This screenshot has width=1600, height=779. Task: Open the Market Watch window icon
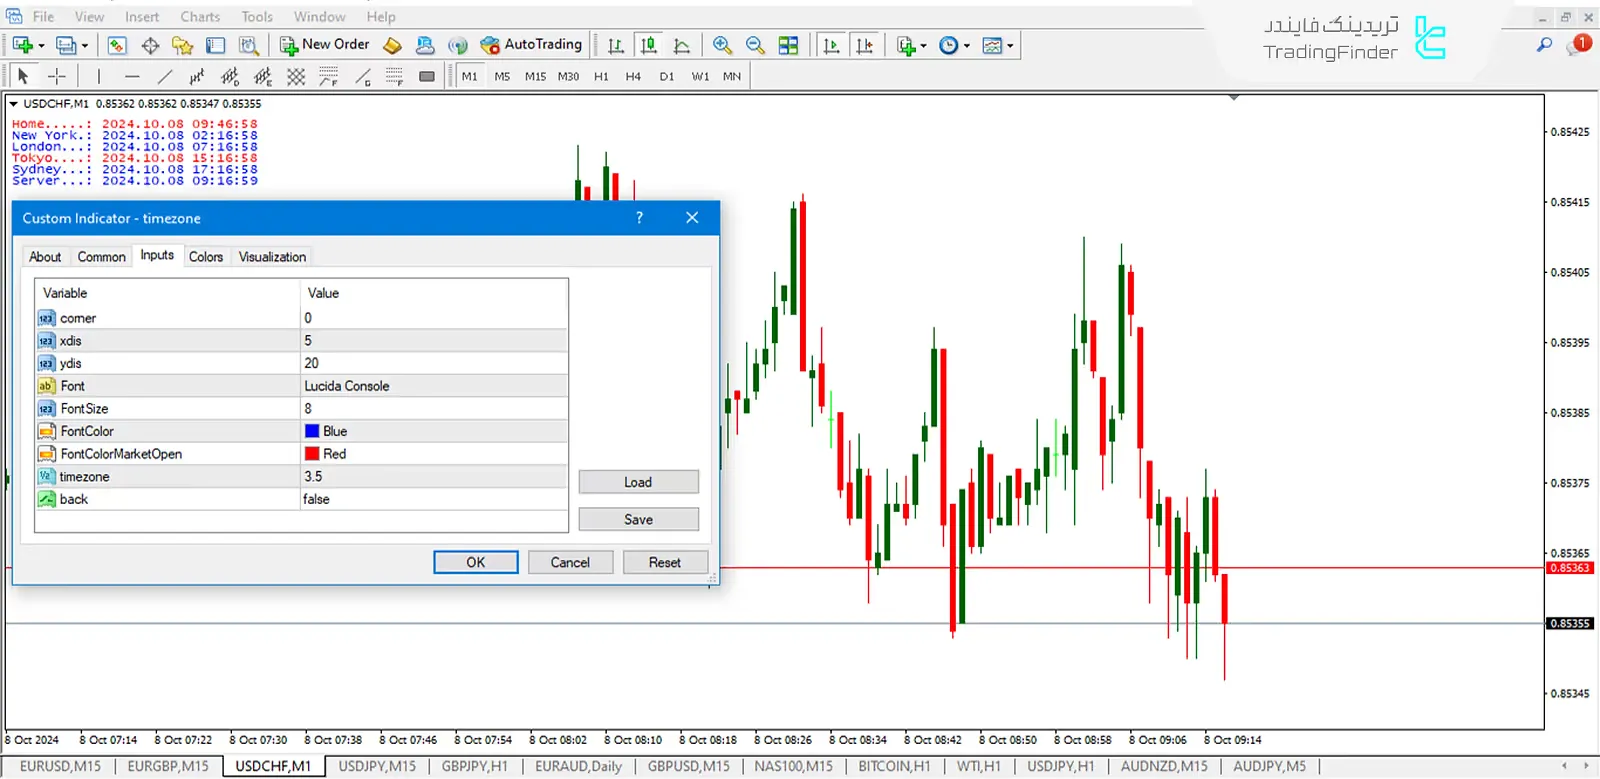coord(117,45)
